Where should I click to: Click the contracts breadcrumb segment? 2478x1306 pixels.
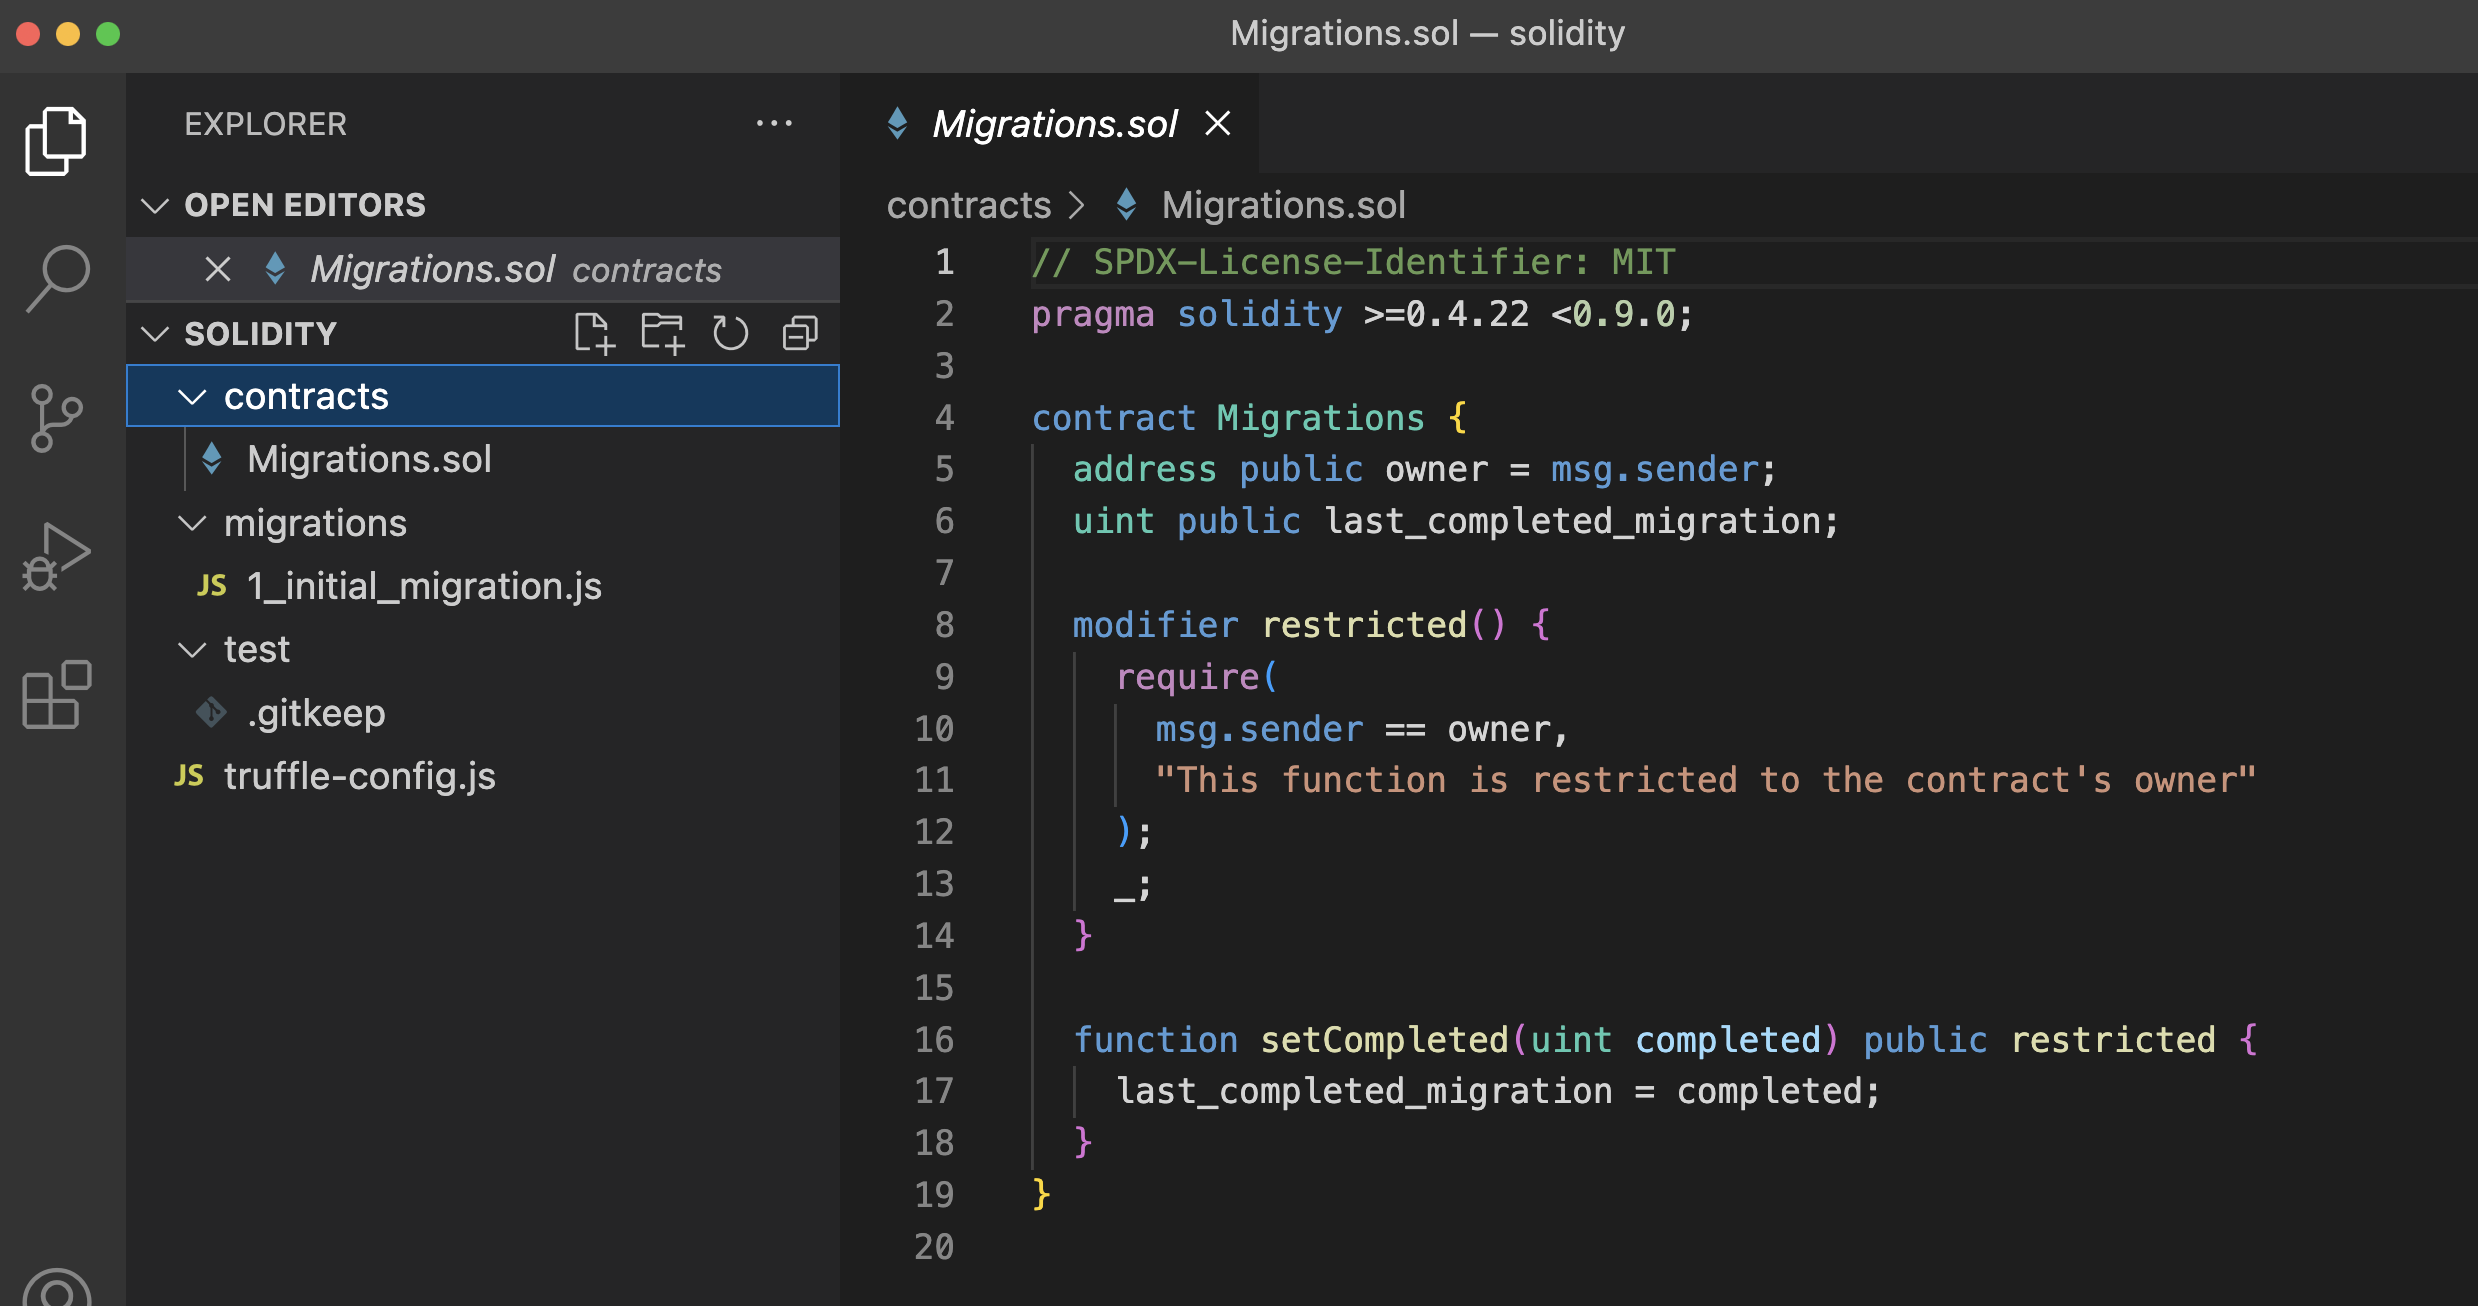(x=968, y=206)
